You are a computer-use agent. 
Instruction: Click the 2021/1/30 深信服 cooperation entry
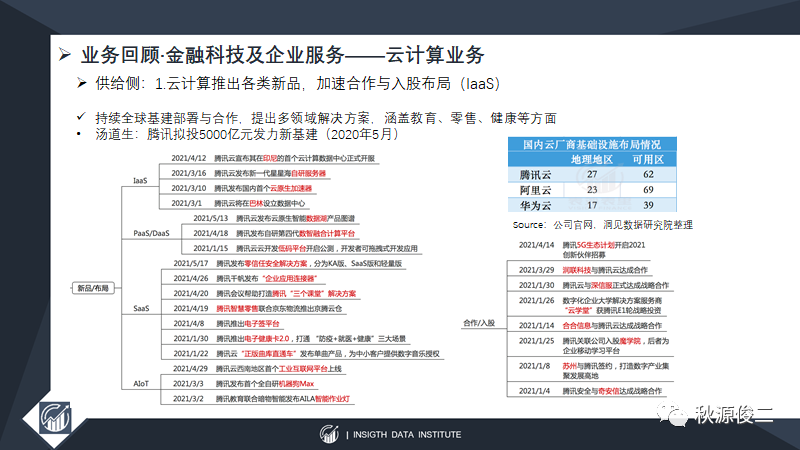[x=594, y=285]
